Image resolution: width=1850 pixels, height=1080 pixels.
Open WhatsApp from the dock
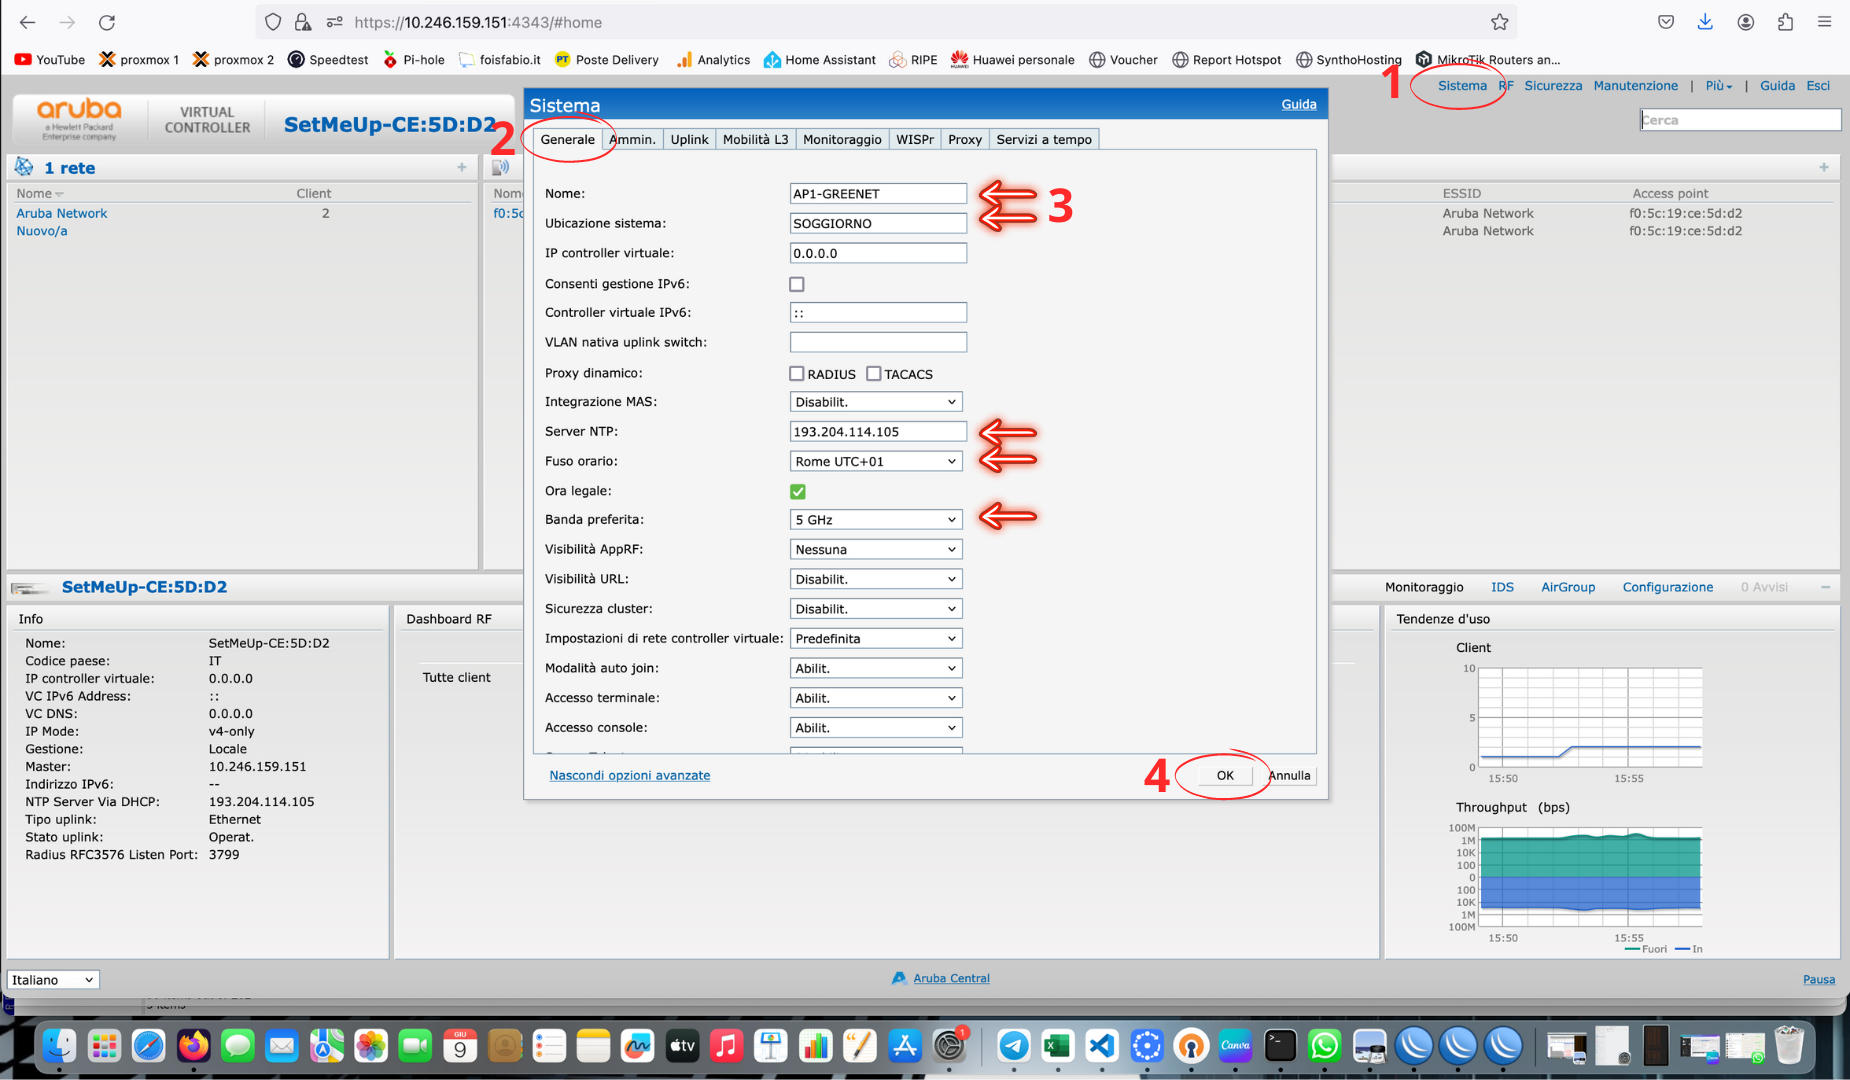pos(1324,1046)
